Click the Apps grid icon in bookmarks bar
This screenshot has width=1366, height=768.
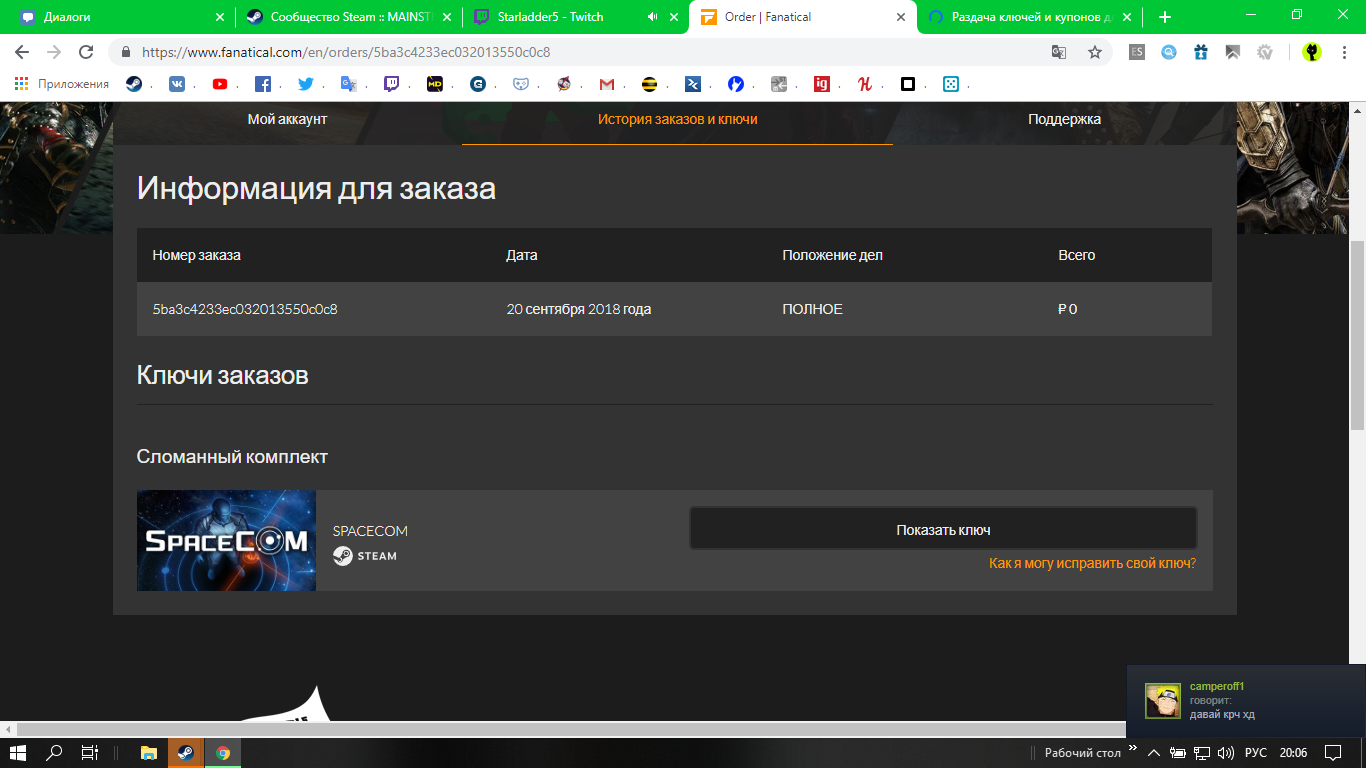[21, 84]
